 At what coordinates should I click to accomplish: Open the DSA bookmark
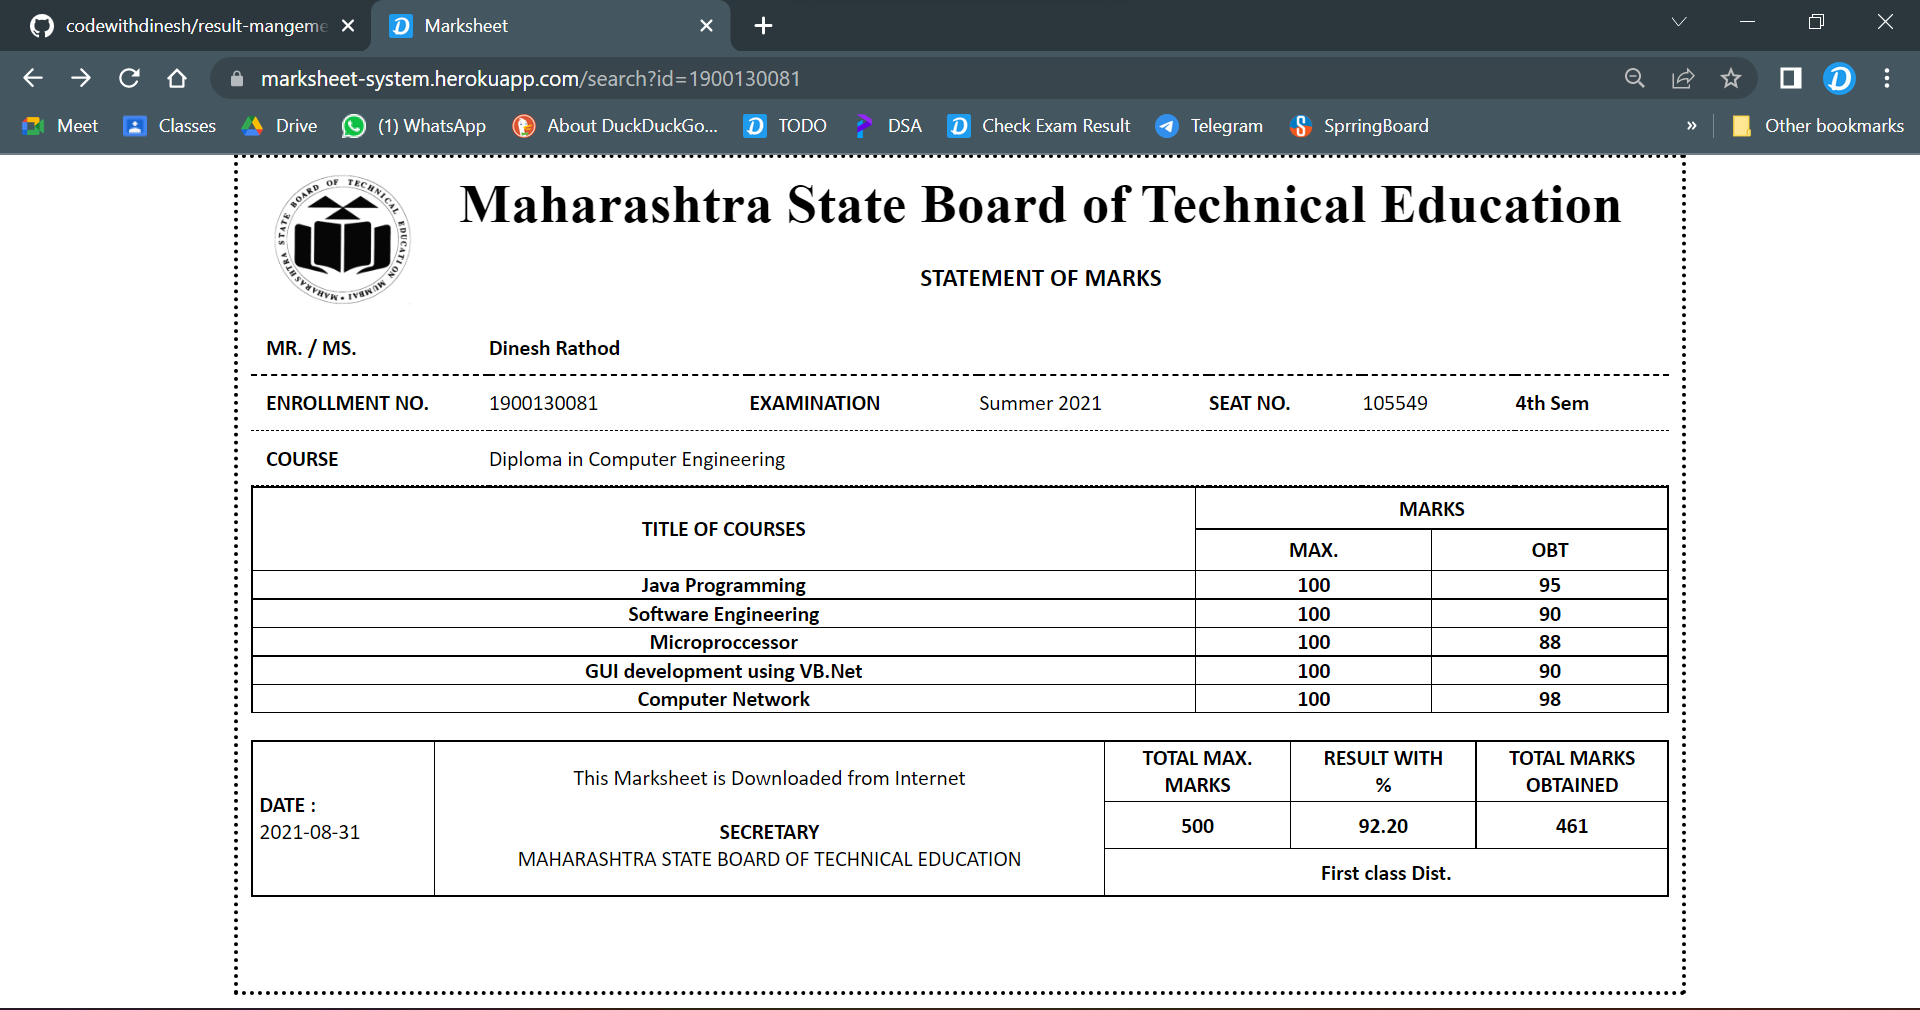pos(887,126)
